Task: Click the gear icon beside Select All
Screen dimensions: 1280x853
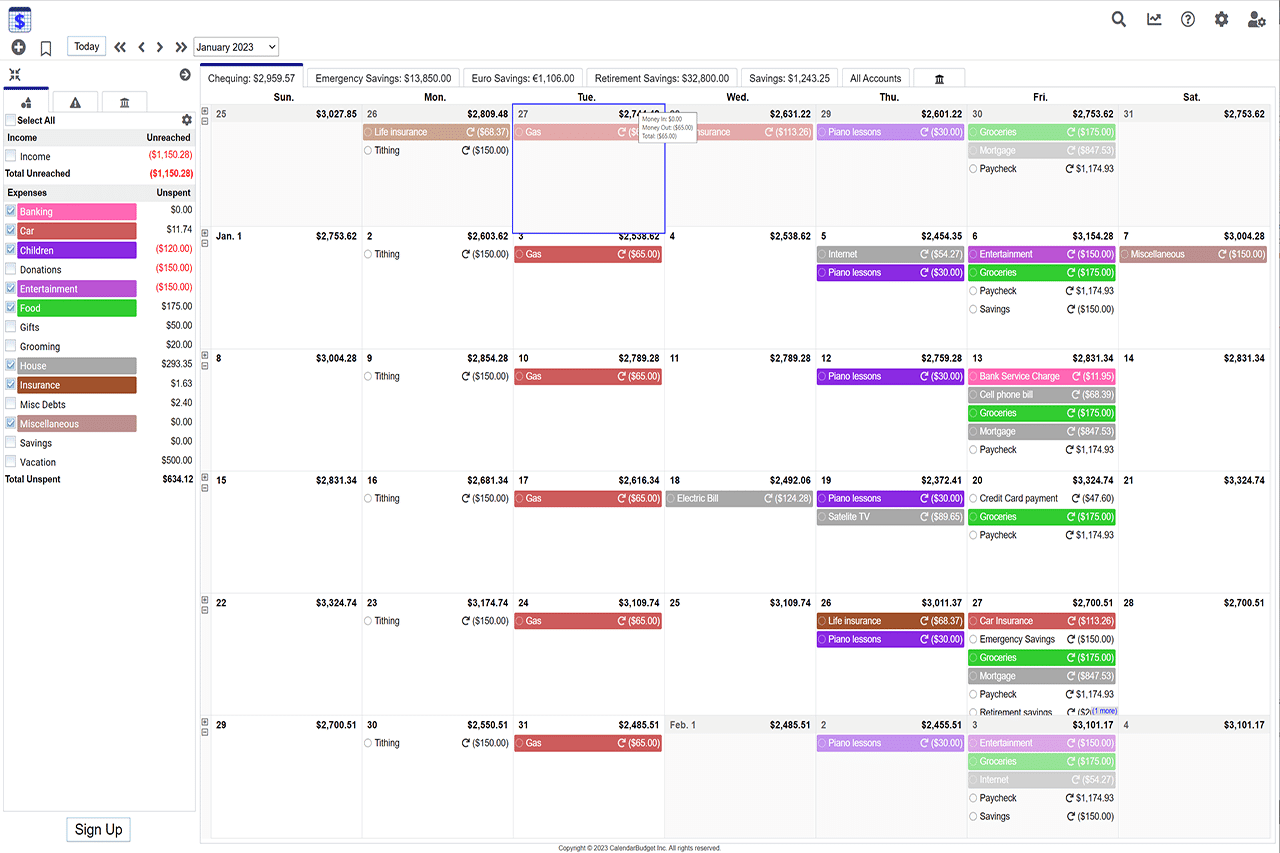Action: point(186,120)
